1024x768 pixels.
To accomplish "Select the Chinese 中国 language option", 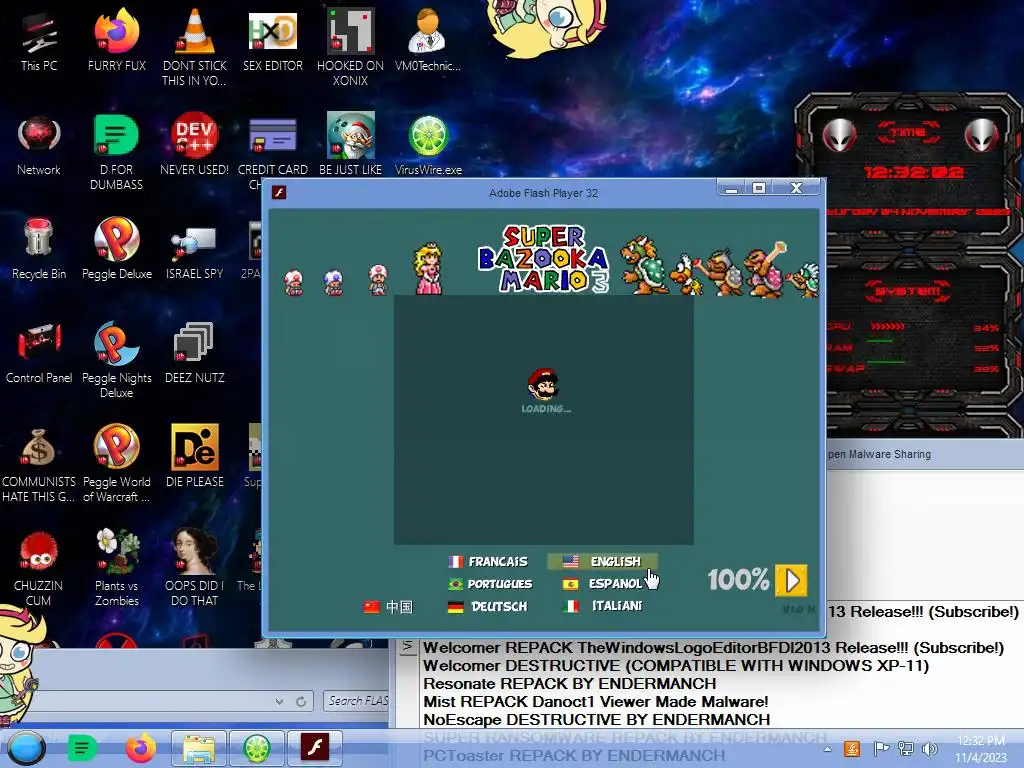I will (388, 607).
